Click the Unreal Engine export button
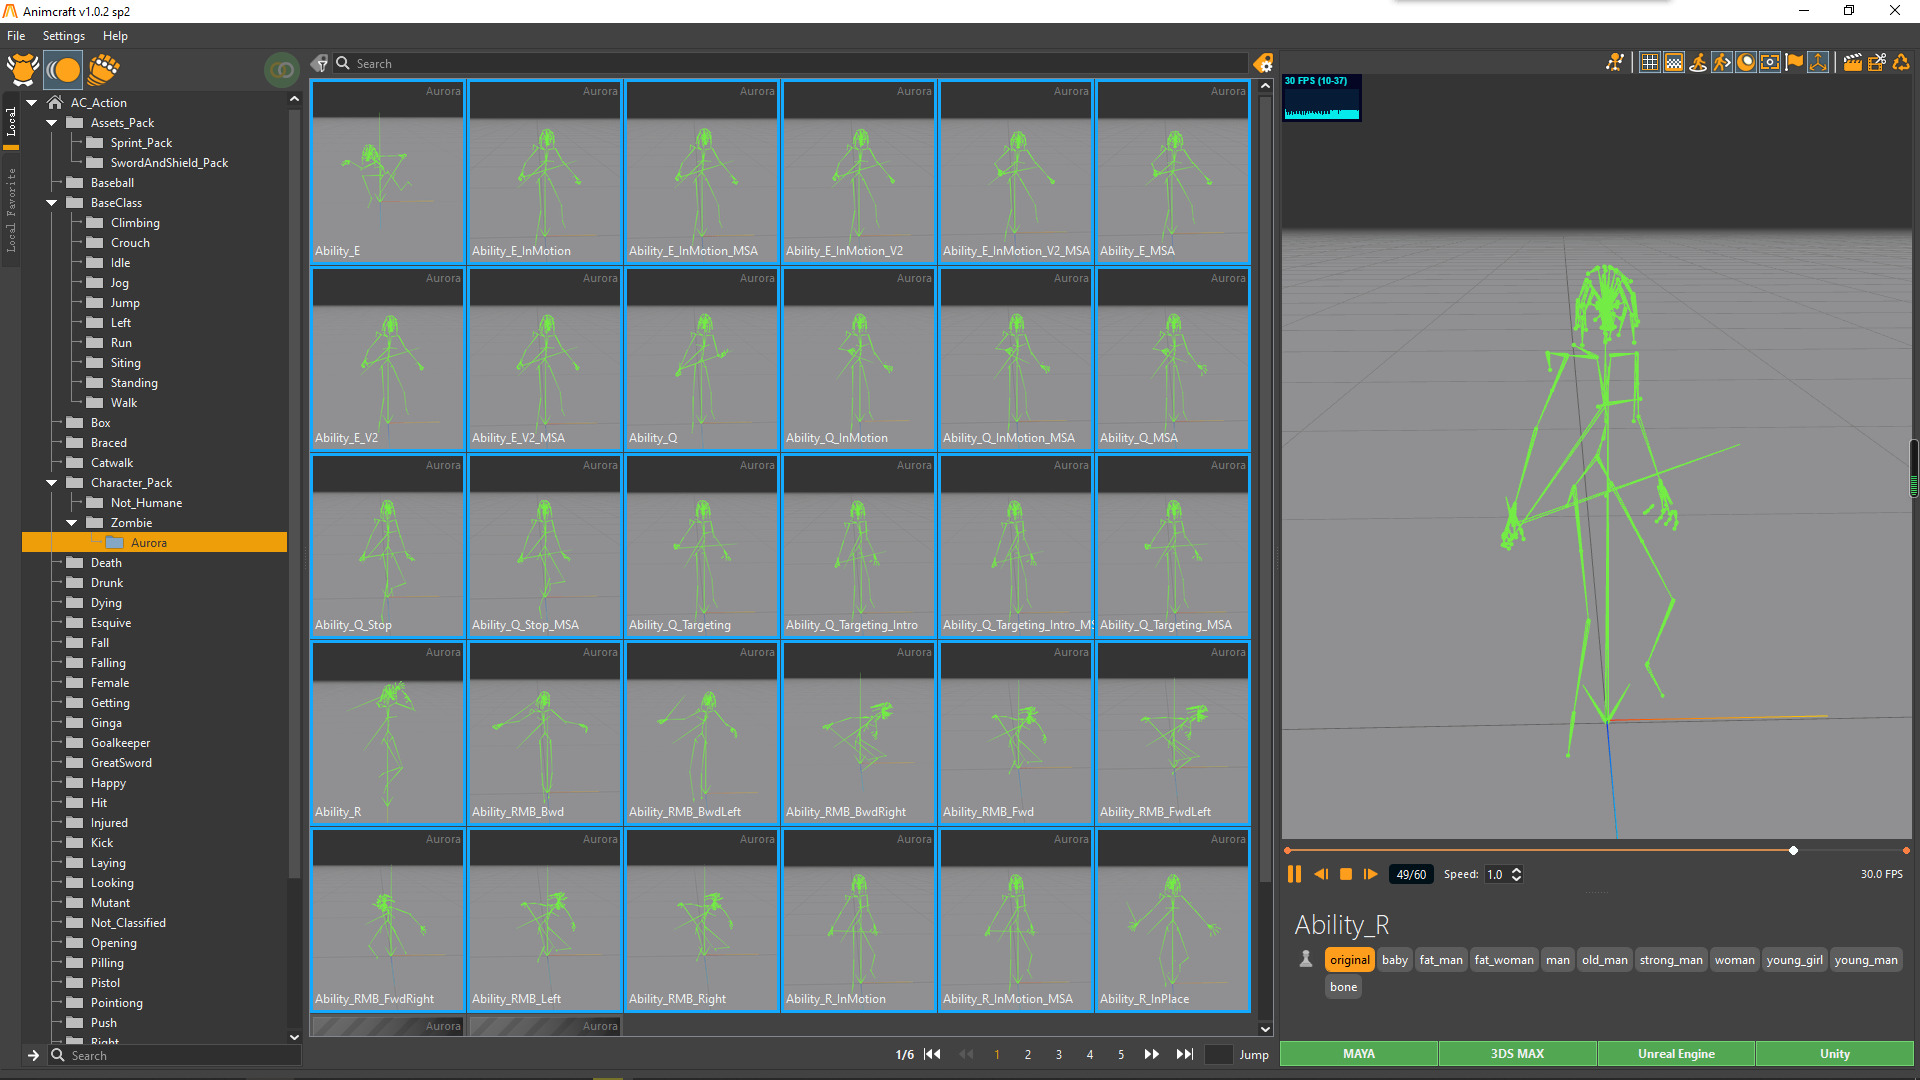The image size is (1920, 1080). [1676, 1054]
